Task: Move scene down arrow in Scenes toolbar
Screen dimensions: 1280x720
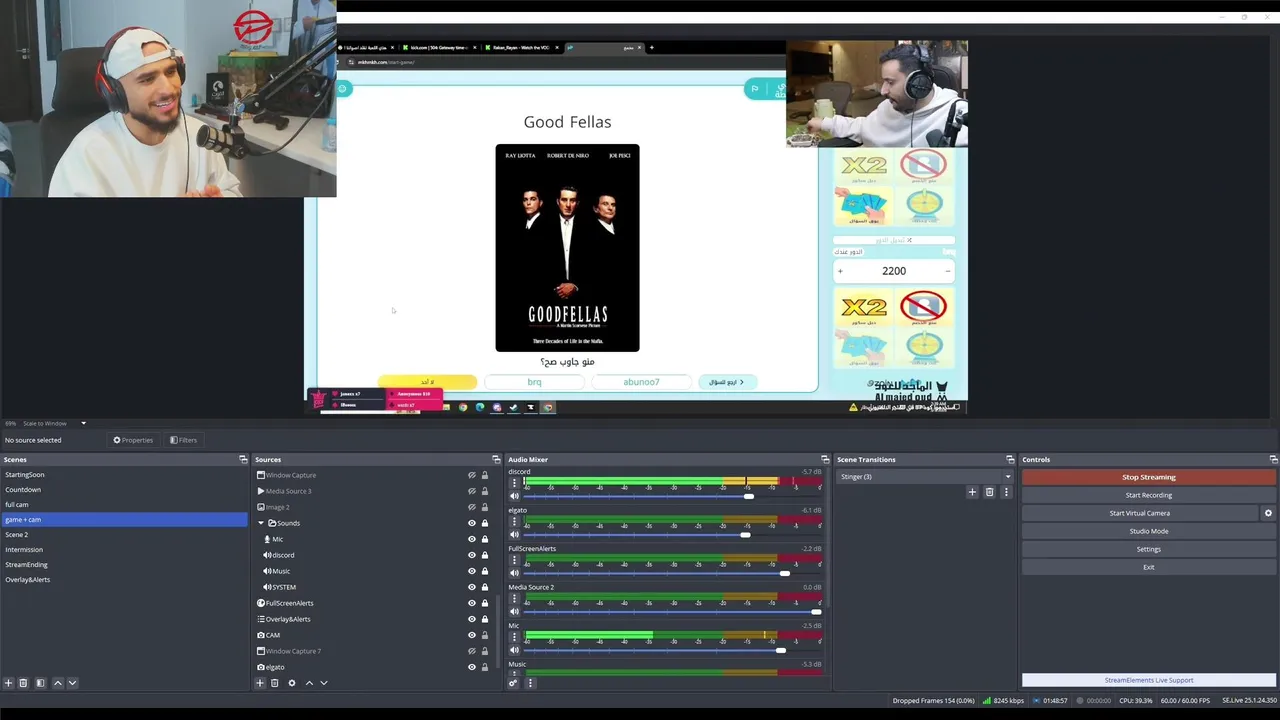Action: (x=72, y=683)
